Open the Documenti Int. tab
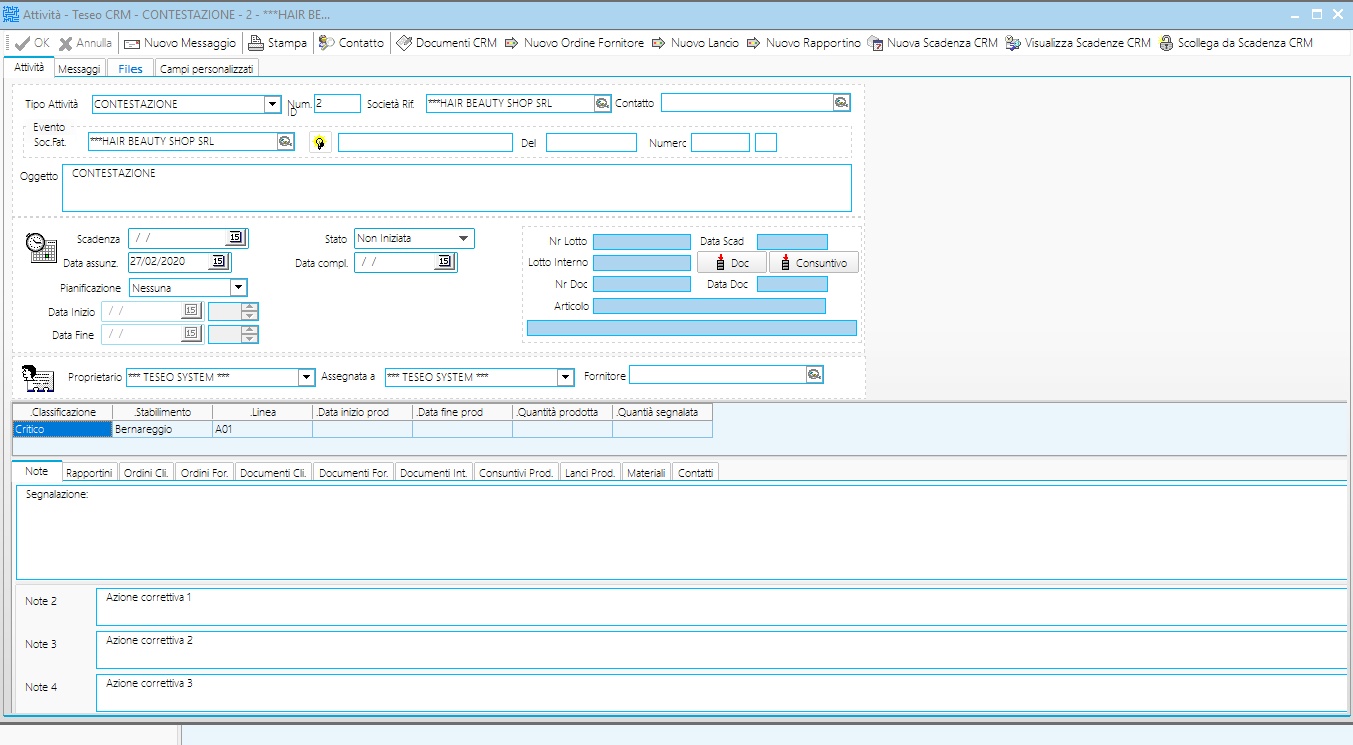 (x=434, y=472)
